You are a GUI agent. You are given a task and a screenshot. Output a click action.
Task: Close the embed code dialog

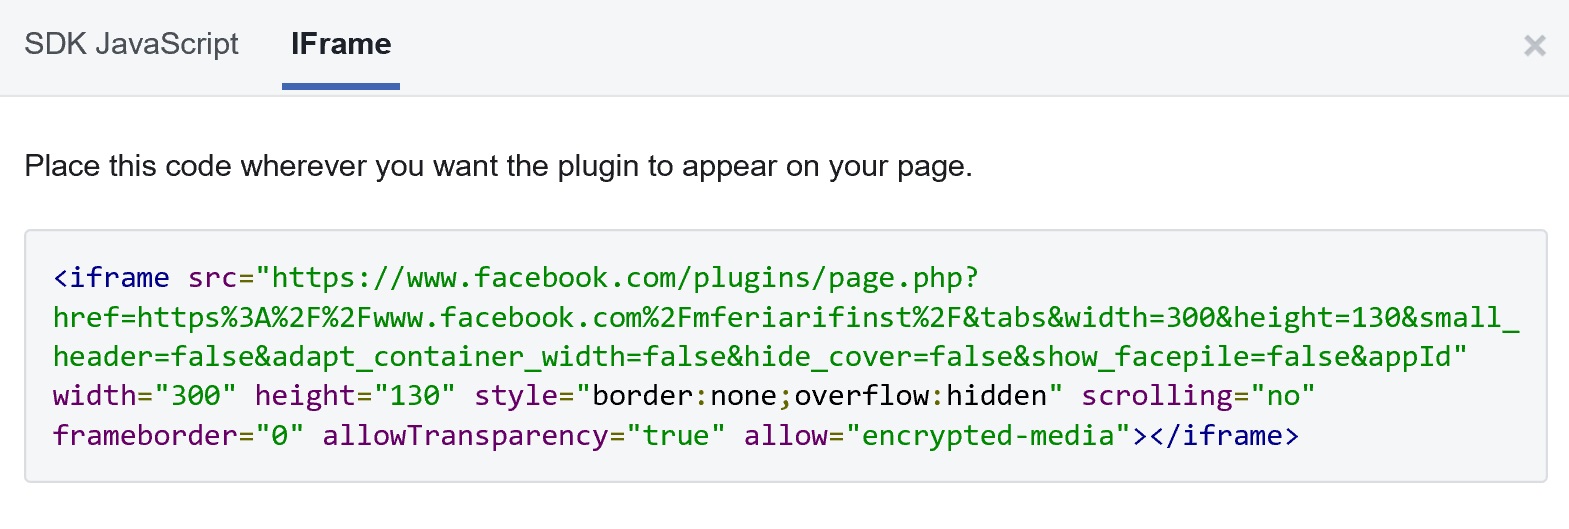tap(1534, 46)
